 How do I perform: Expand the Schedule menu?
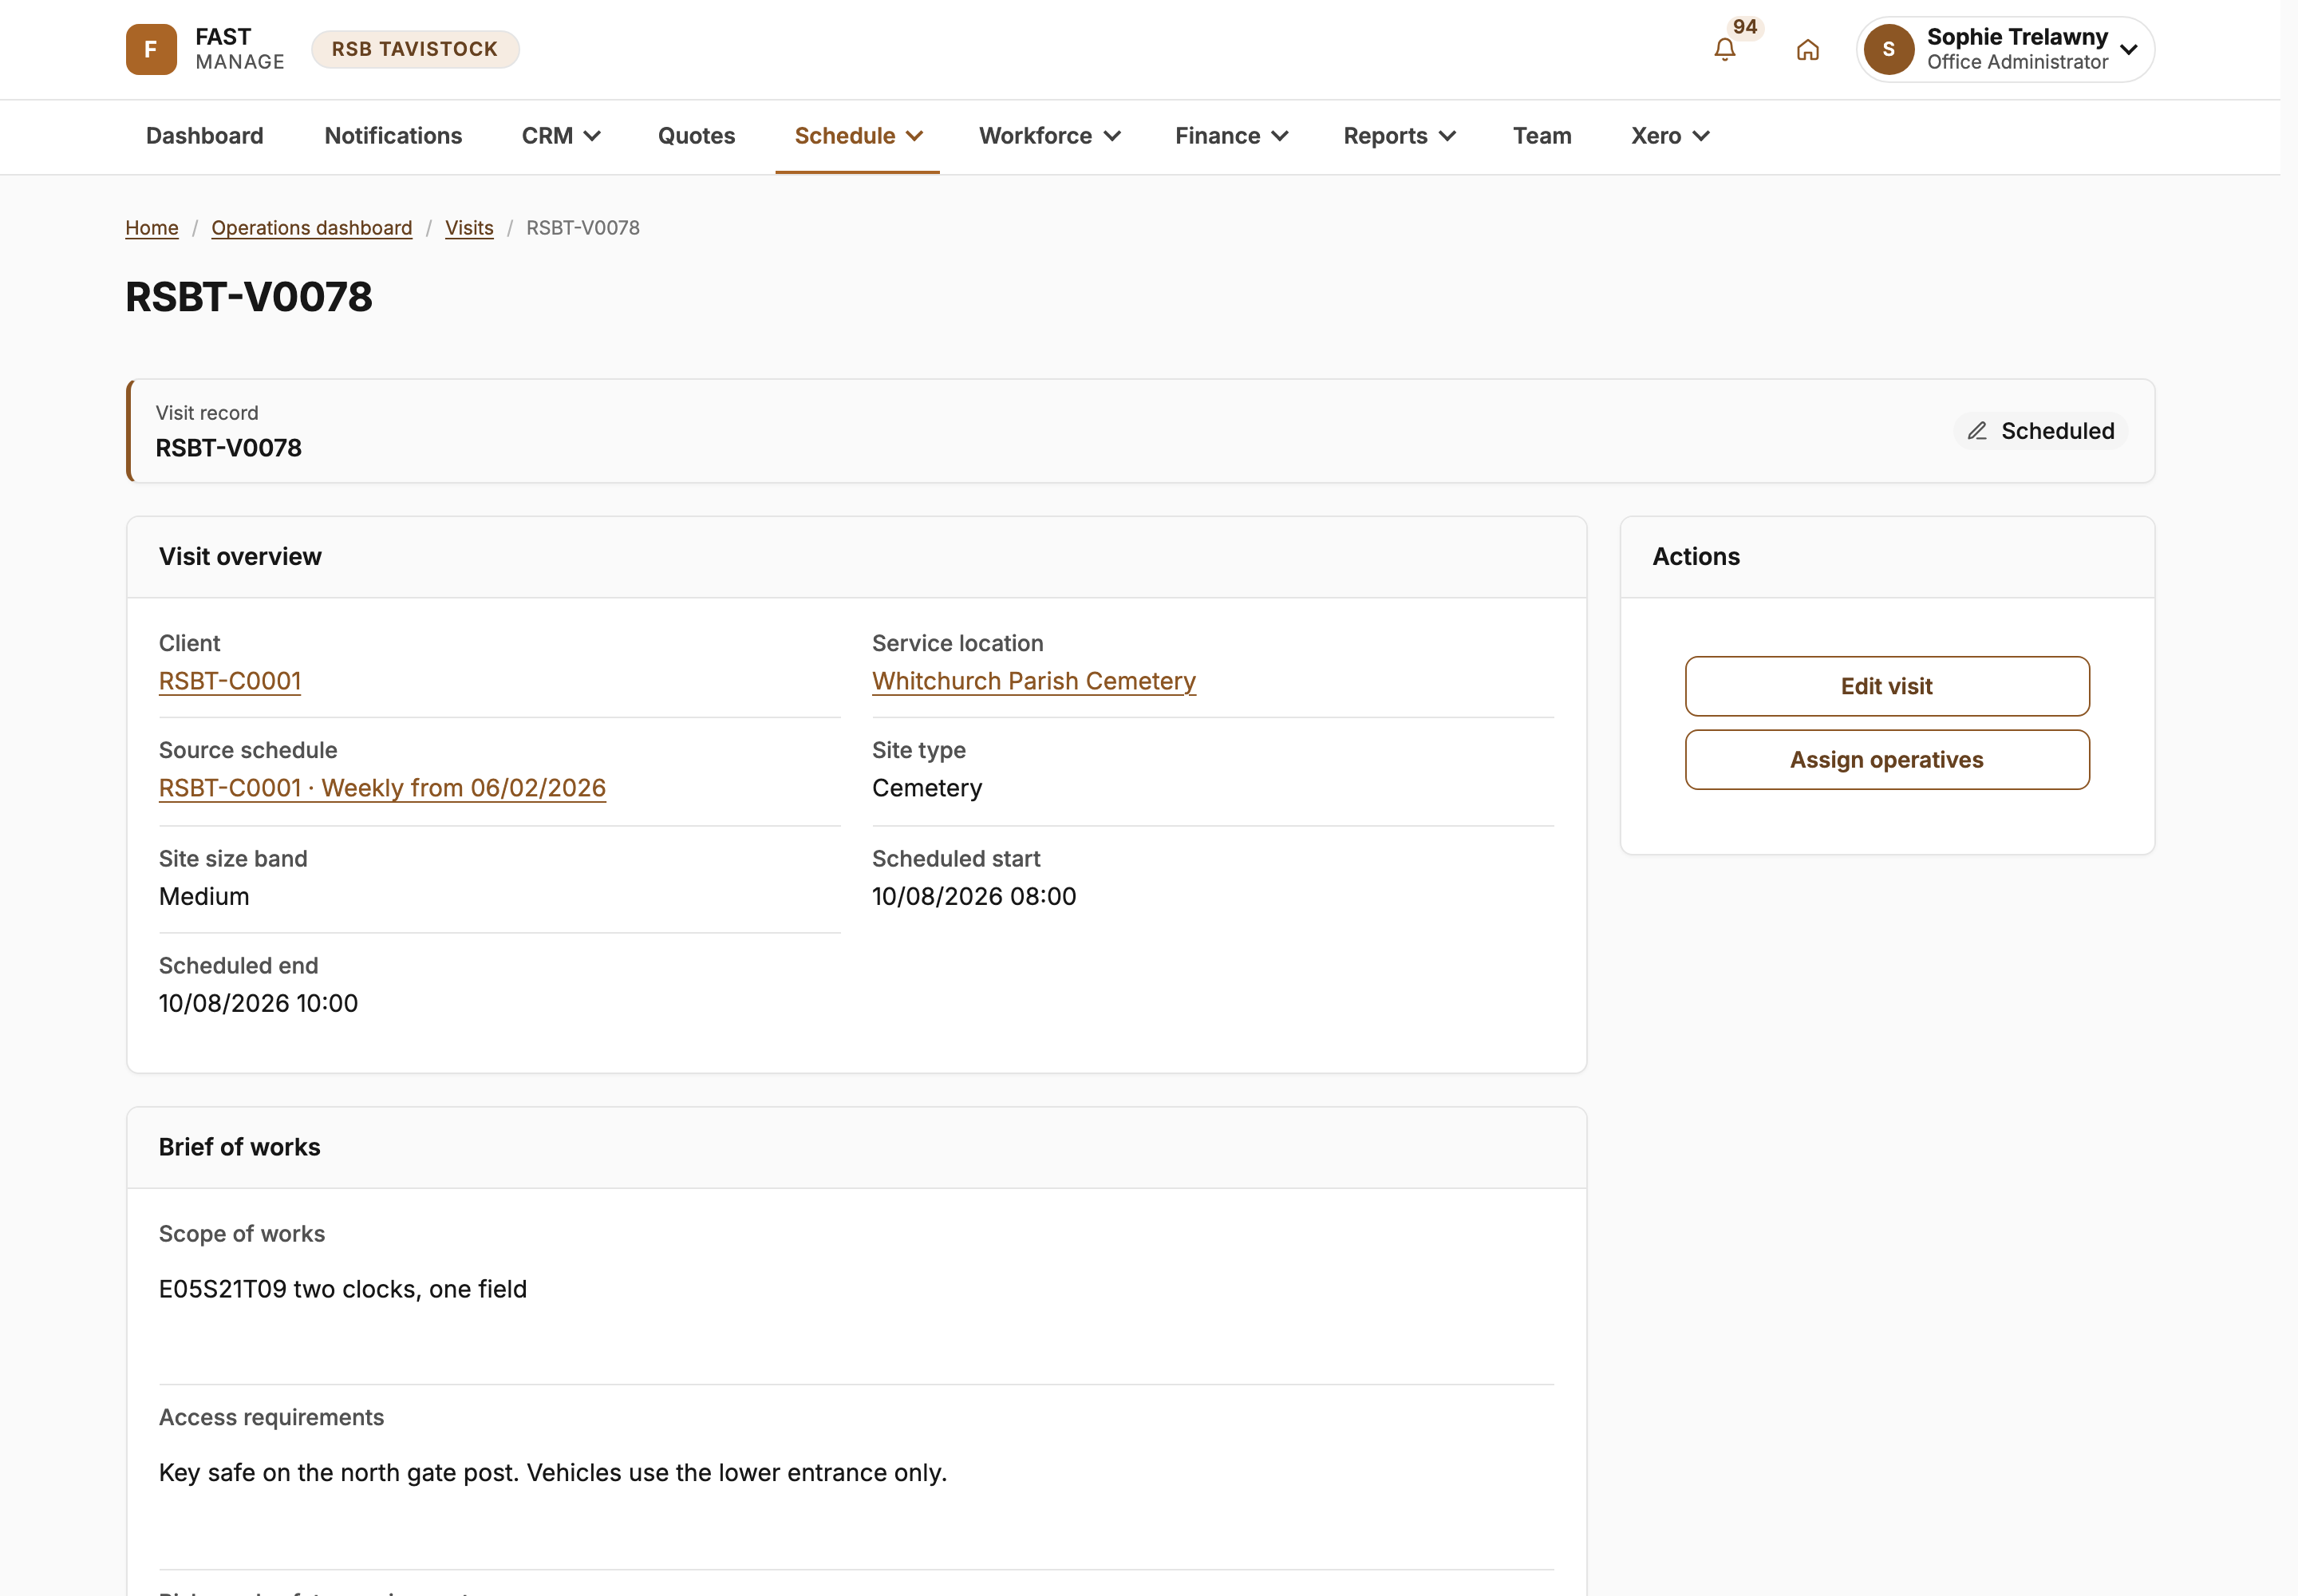point(858,136)
